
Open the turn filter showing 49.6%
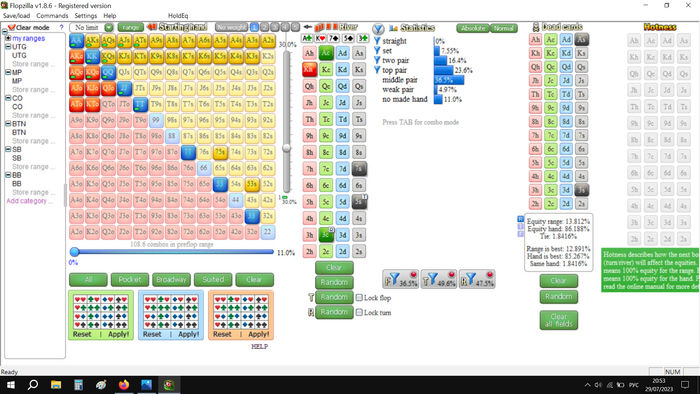[x=439, y=279]
